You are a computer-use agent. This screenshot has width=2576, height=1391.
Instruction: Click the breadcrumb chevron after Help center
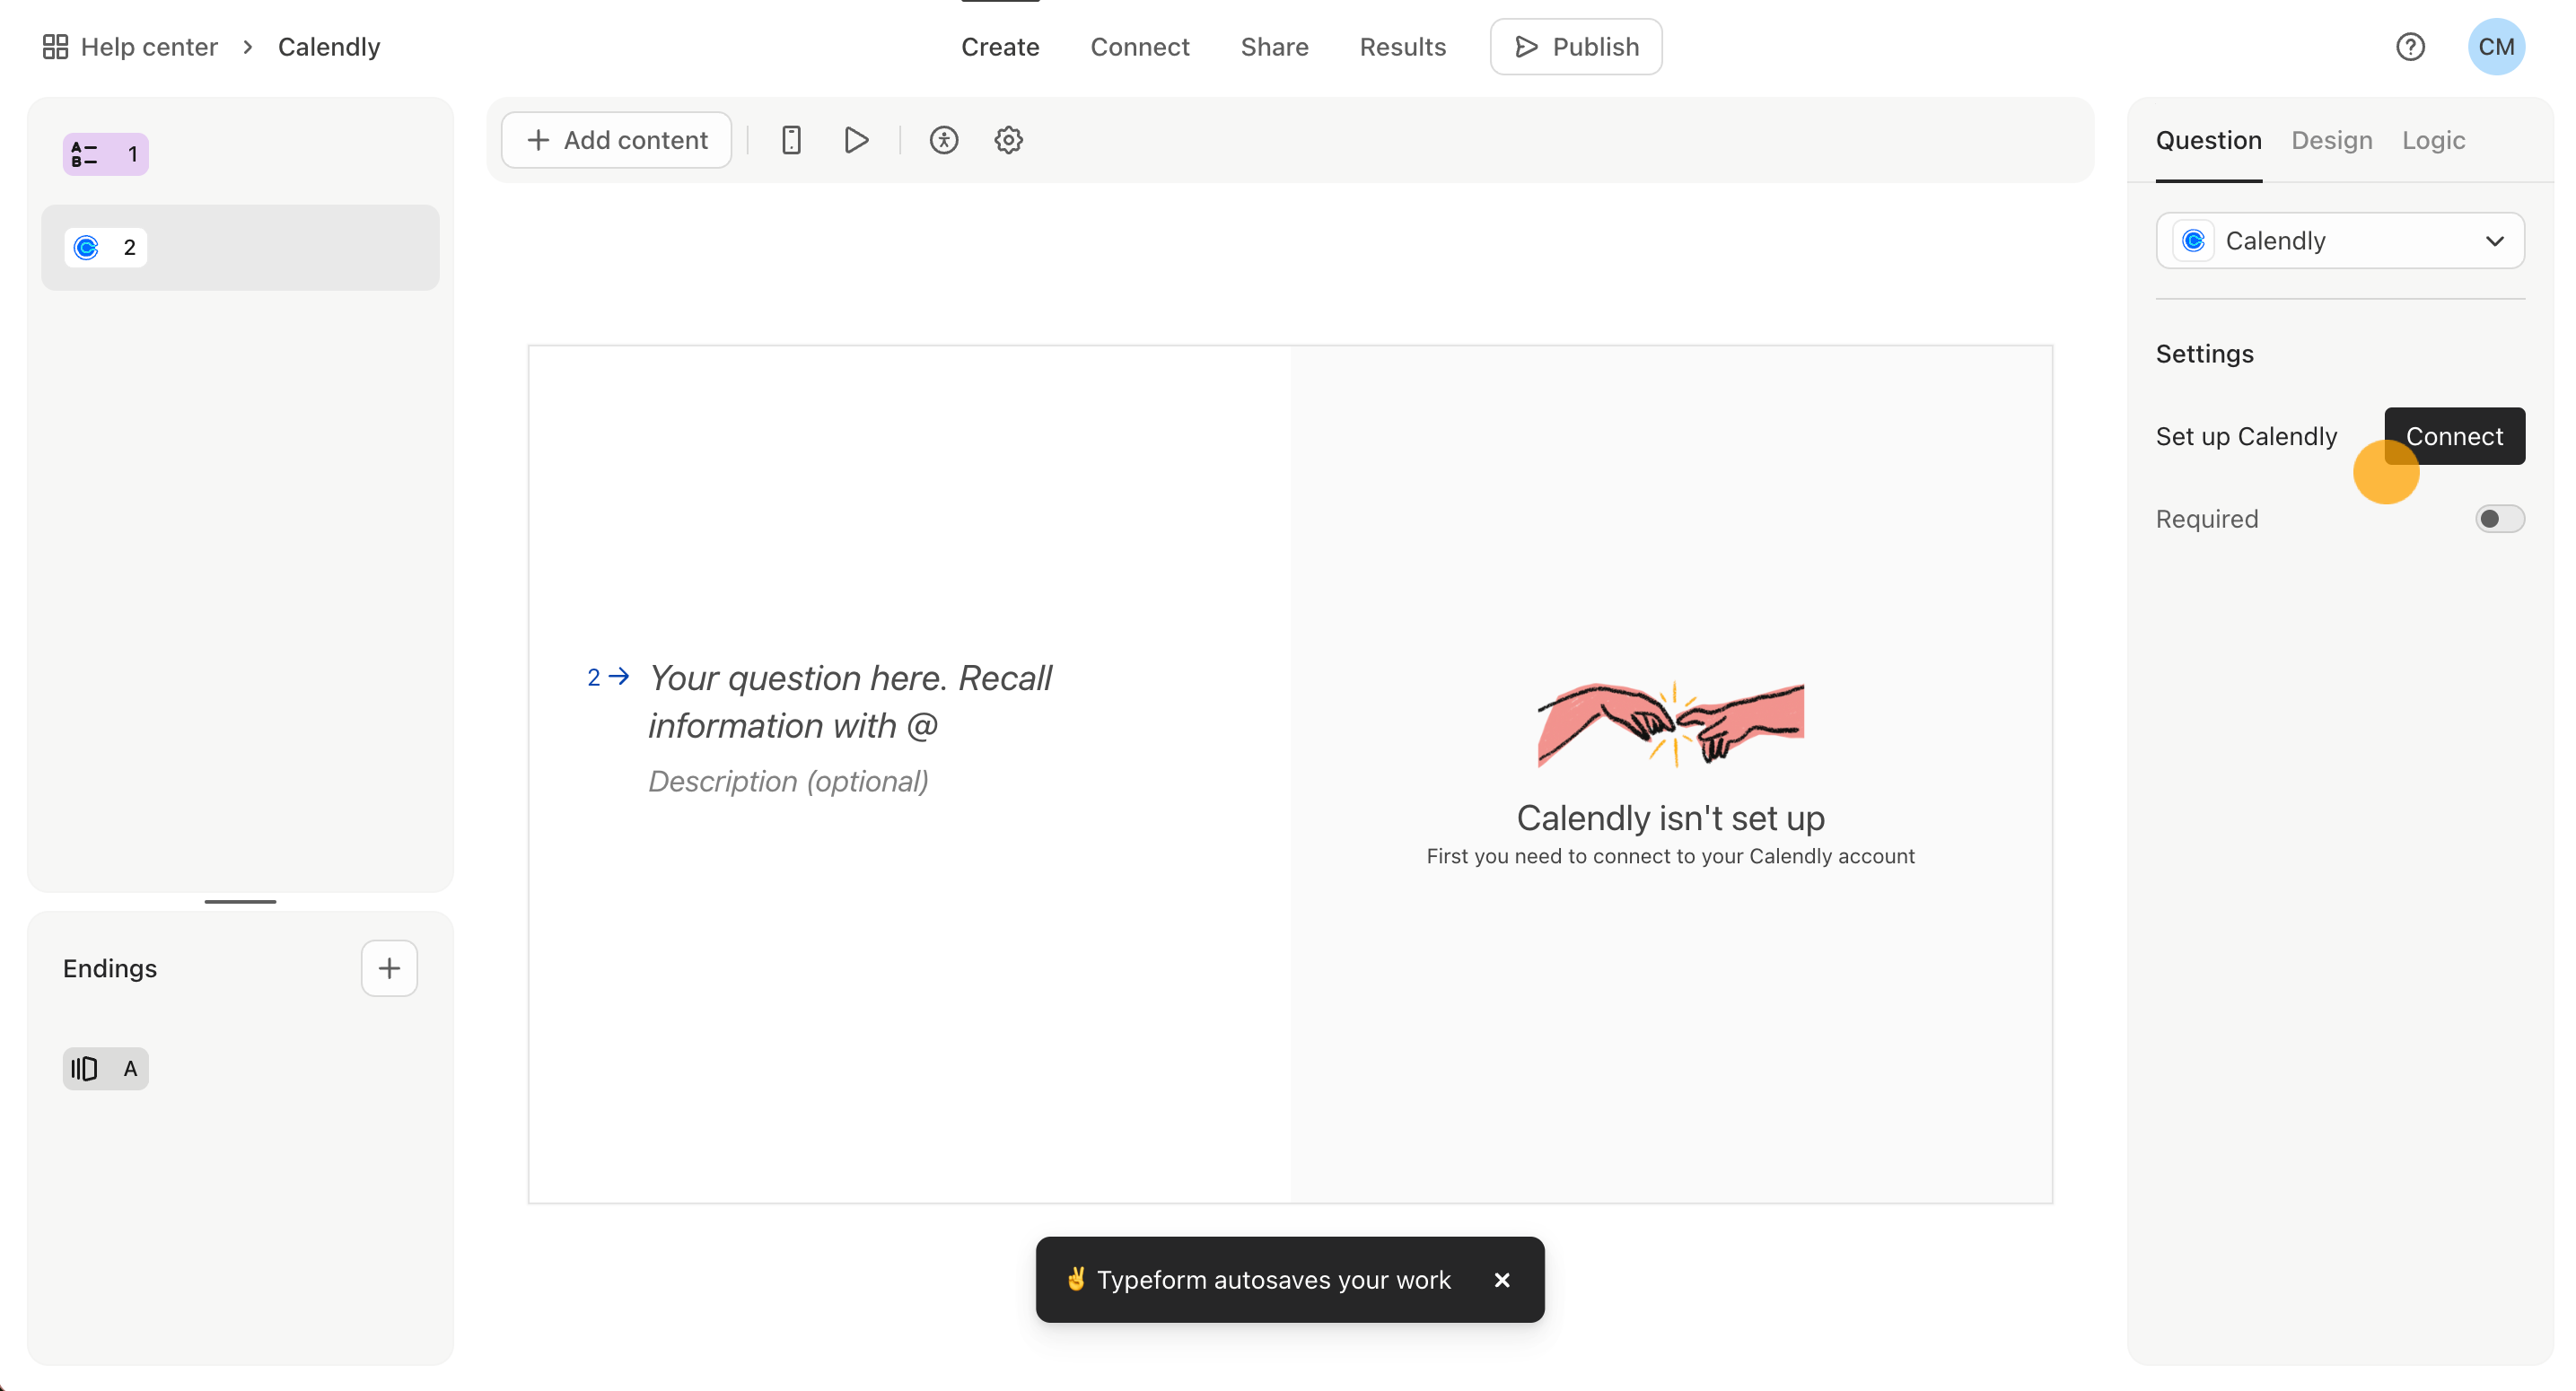point(248,47)
